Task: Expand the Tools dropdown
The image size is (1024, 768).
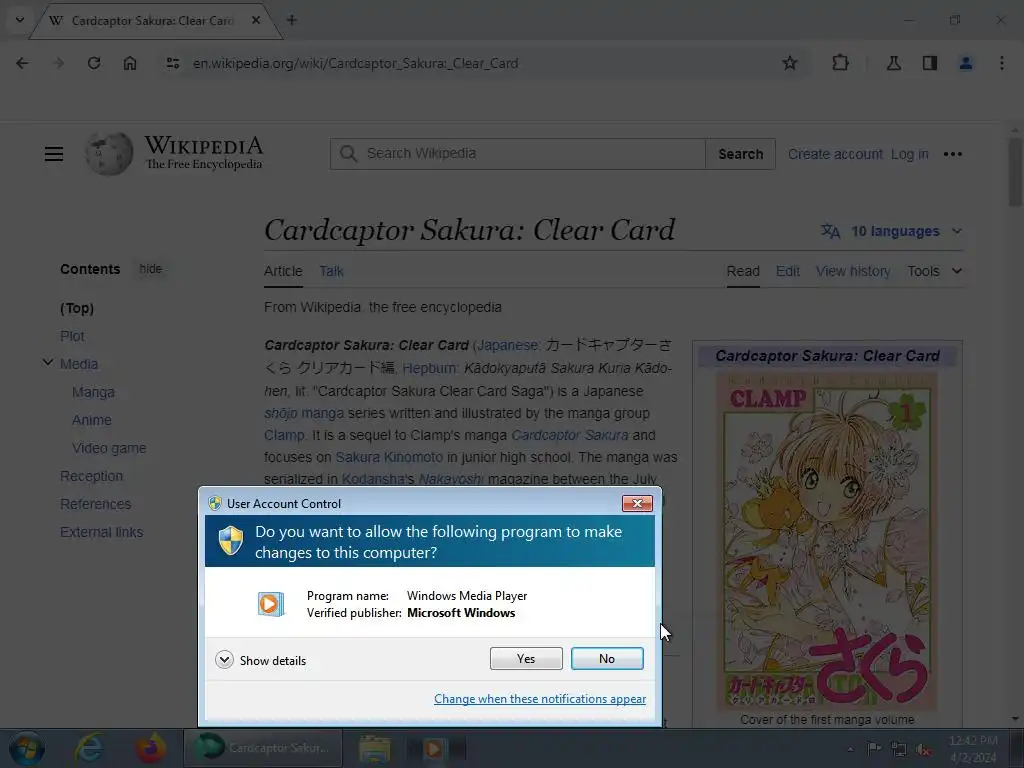Action: 934,271
